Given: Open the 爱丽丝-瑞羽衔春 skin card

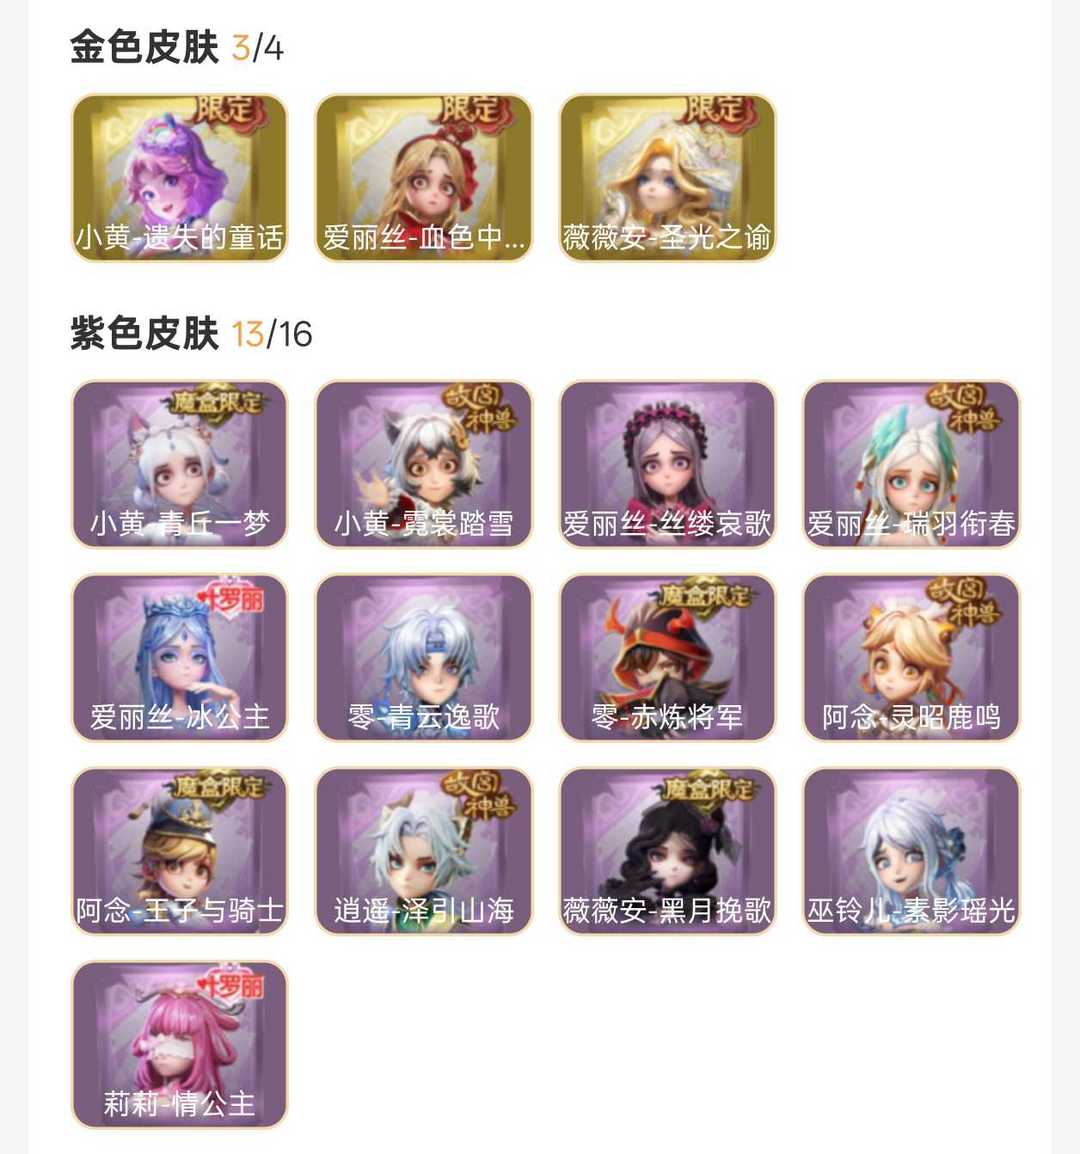Looking at the screenshot, I should tap(911, 464).
